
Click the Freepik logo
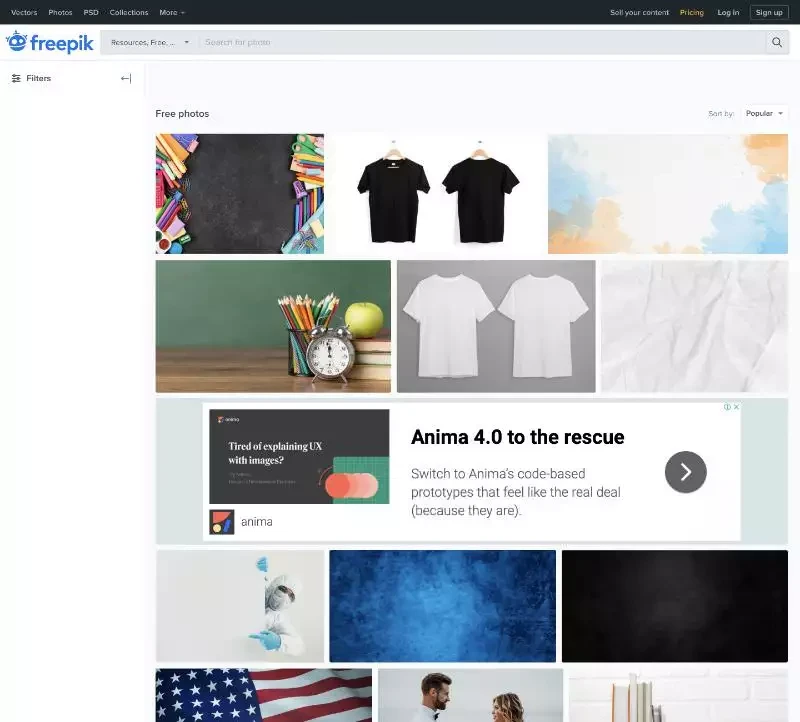tap(49, 42)
